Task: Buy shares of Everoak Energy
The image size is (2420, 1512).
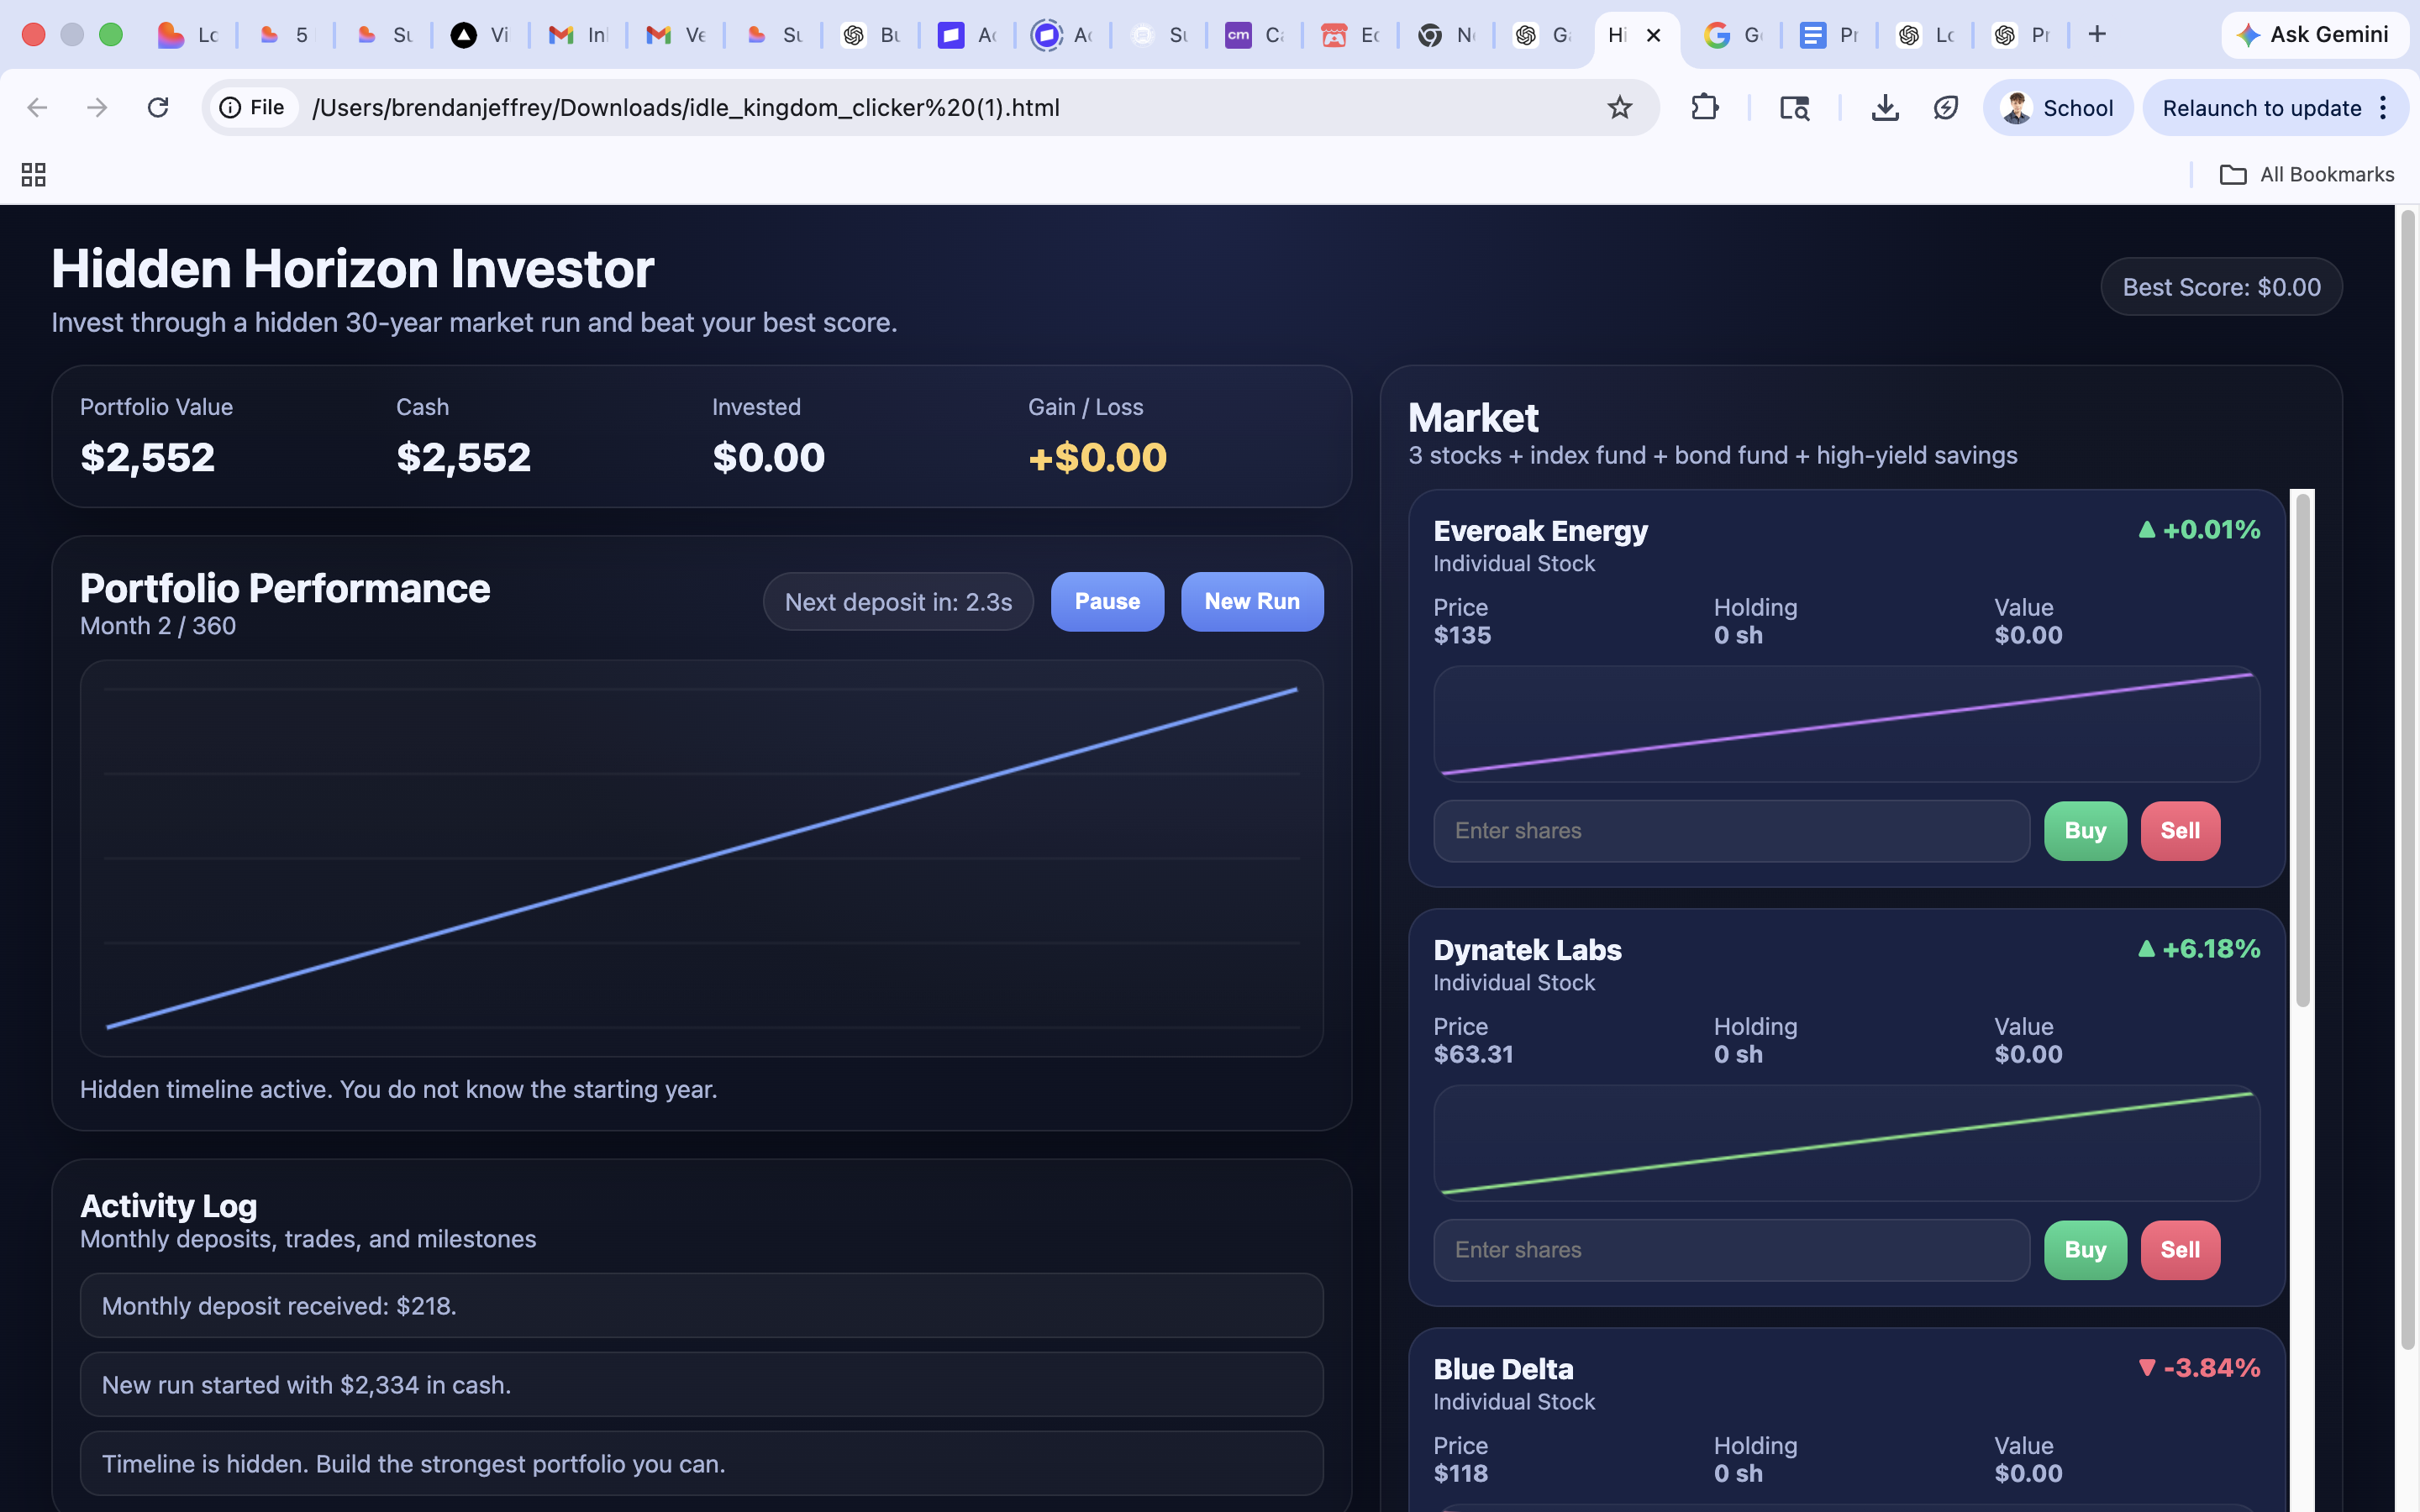Action: pyautogui.click(x=2084, y=830)
